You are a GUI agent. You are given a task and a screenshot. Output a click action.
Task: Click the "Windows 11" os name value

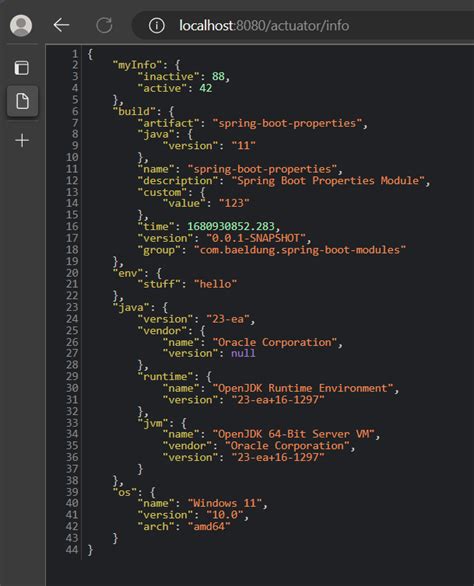click(225, 503)
